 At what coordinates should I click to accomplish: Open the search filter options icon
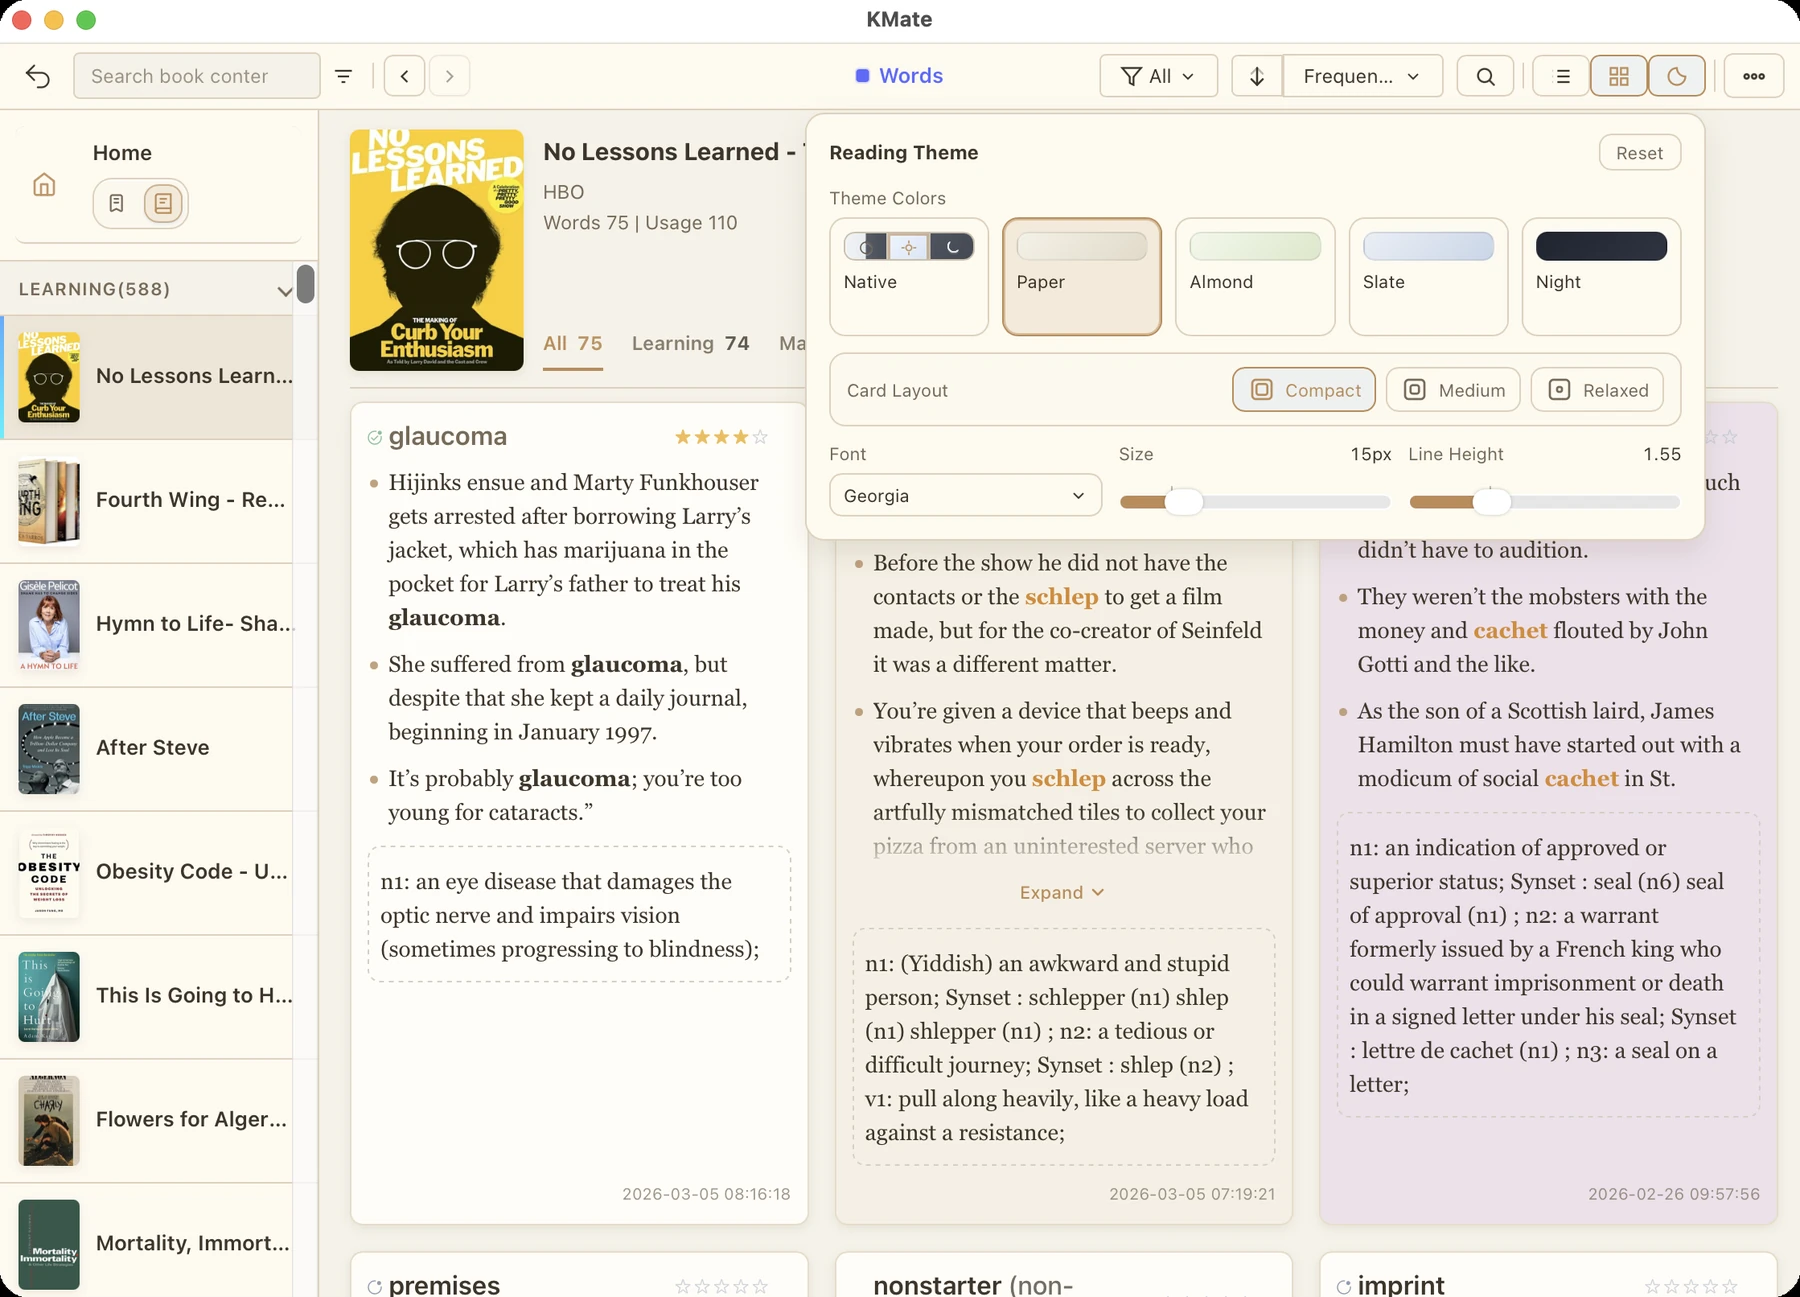[x=343, y=76]
